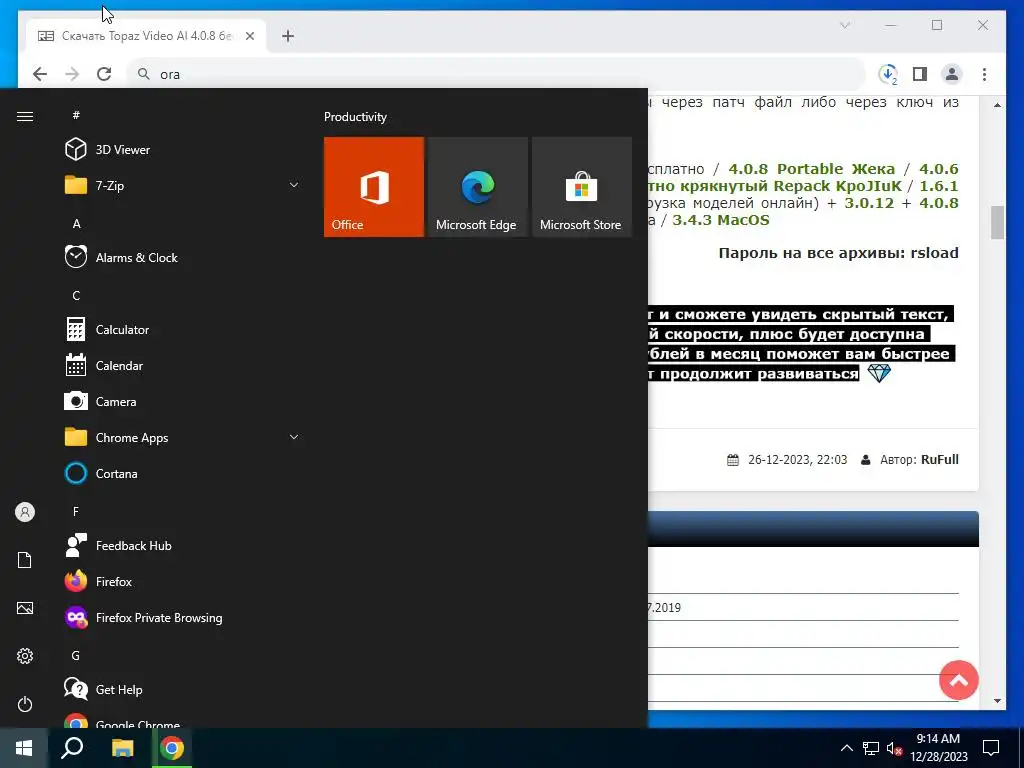The width and height of the screenshot is (1024, 768).
Task: Expand the Chrome Apps folder chevron
Action: coord(294,438)
